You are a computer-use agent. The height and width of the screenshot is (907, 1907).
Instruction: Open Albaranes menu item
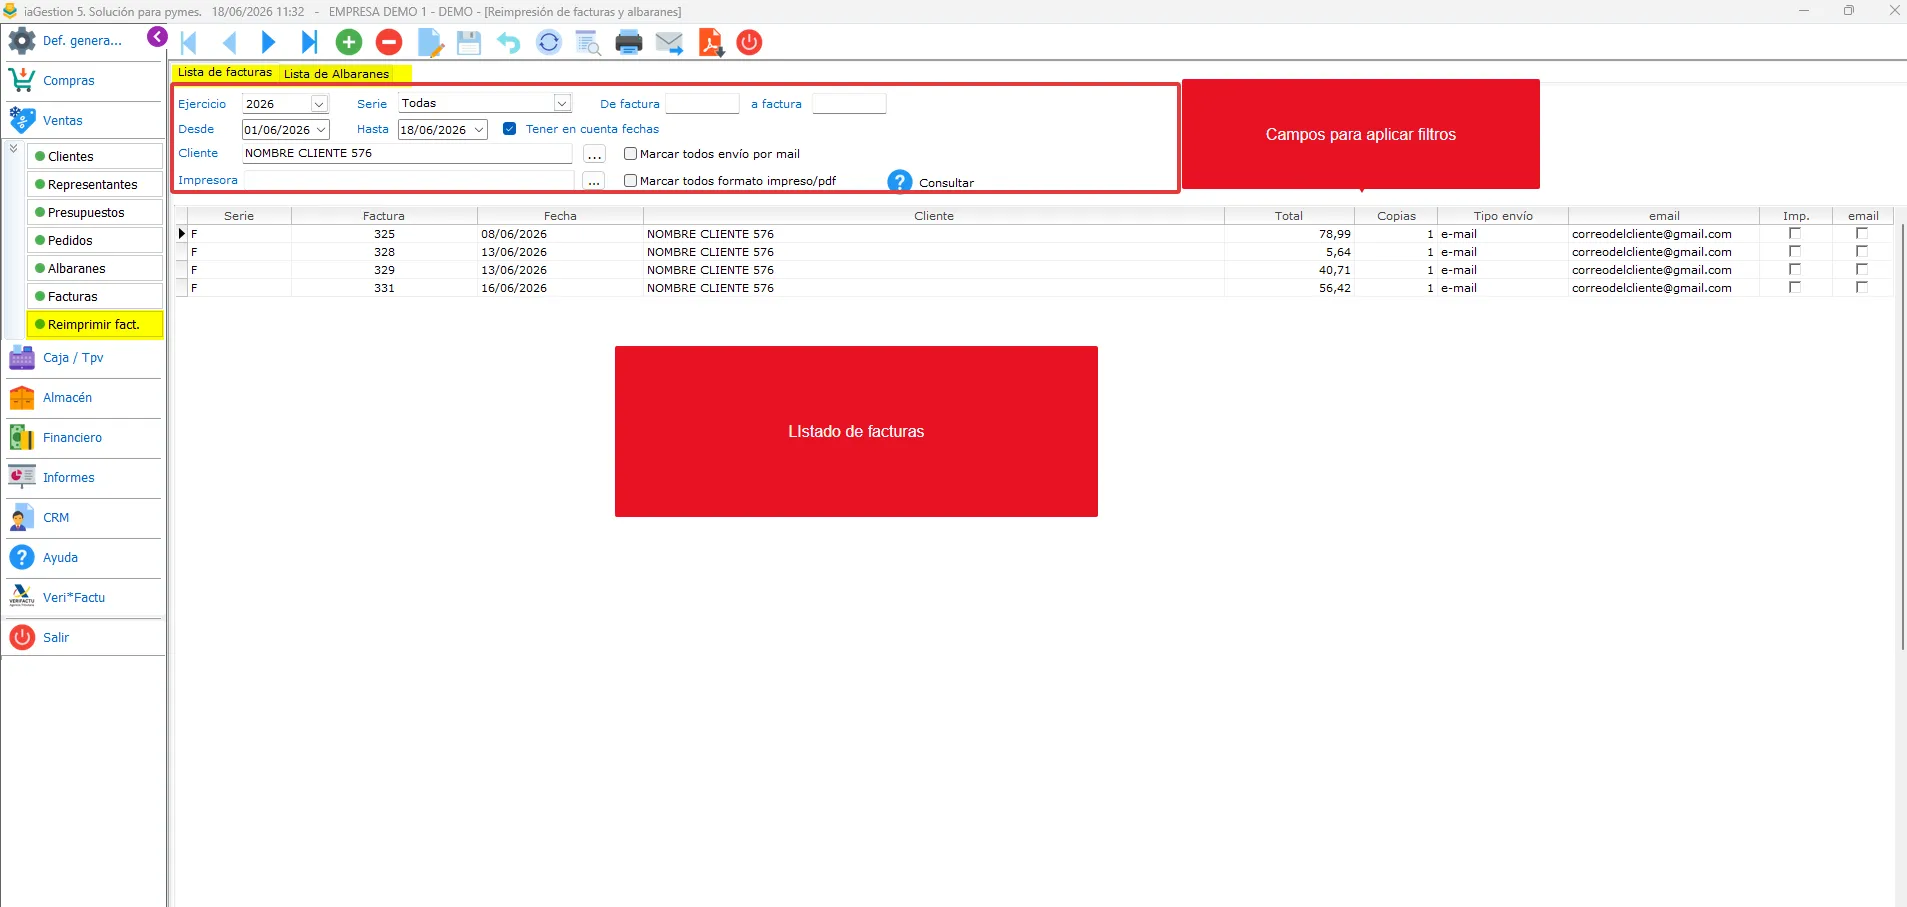tap(95, 268)
